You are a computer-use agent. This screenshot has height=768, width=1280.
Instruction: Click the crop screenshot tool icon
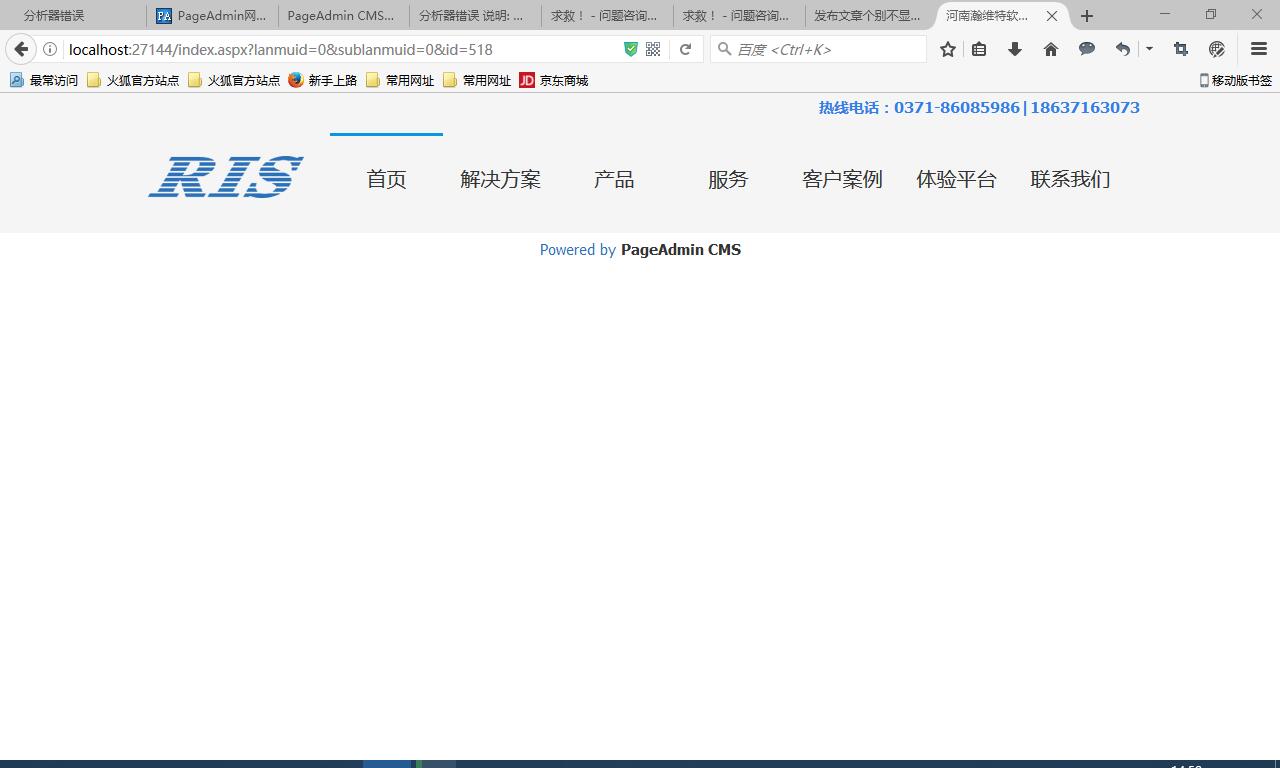(x=1181, y=49)
